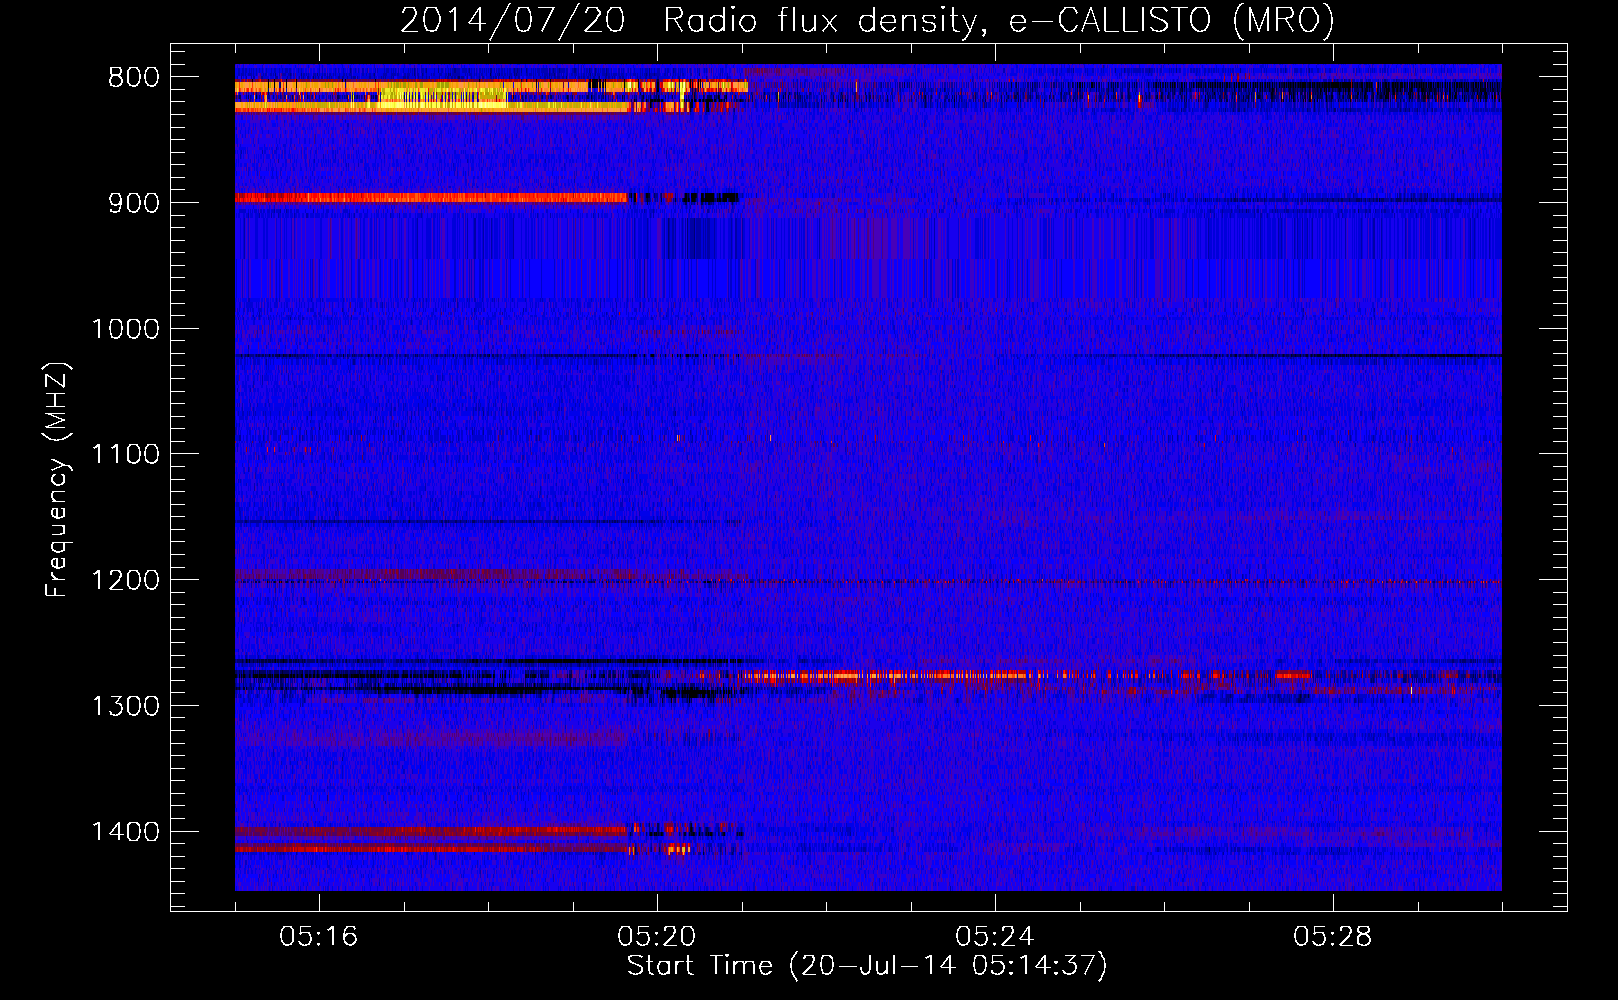Viewport: 1618px width, 1000px height.
Task: Click the 800 frequency tick label
Action: coord(133,78)
